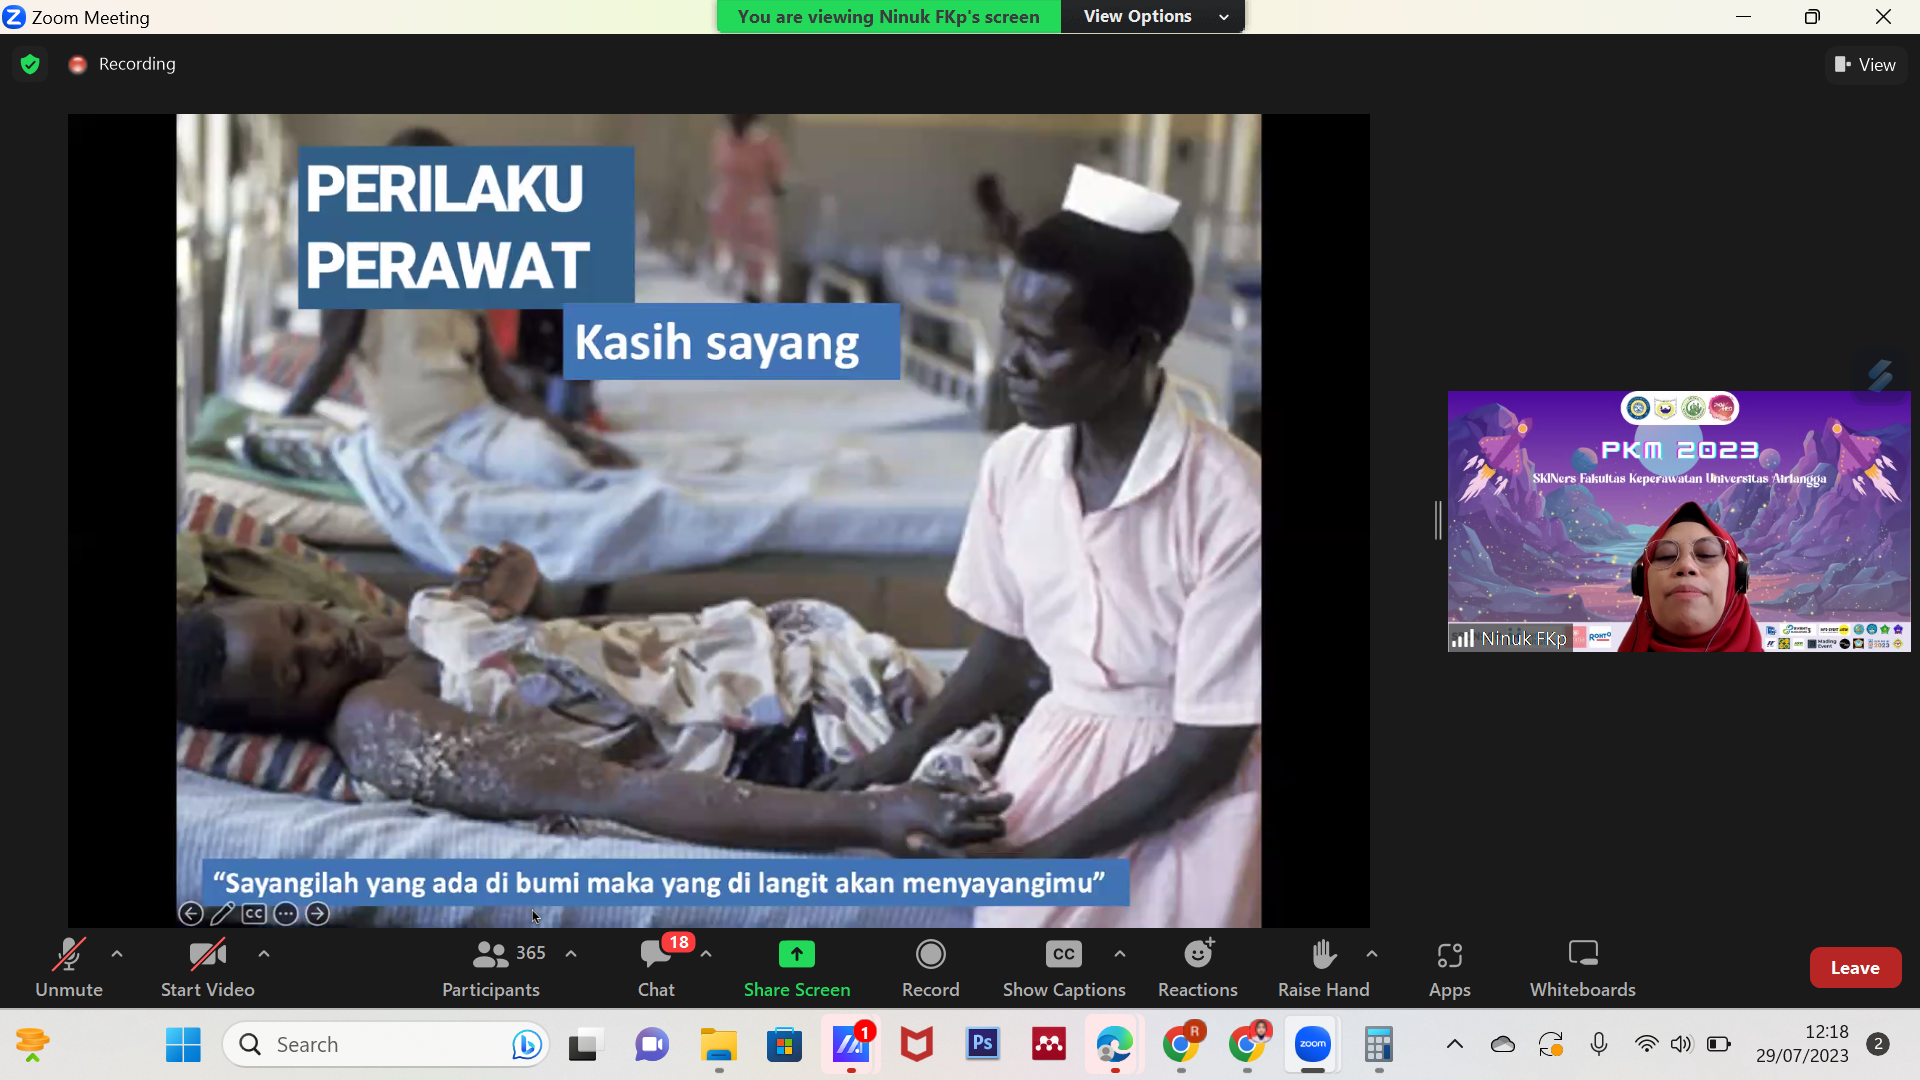Click the Whiteboards icon

pyautogui.click(x=1582, y=967)
